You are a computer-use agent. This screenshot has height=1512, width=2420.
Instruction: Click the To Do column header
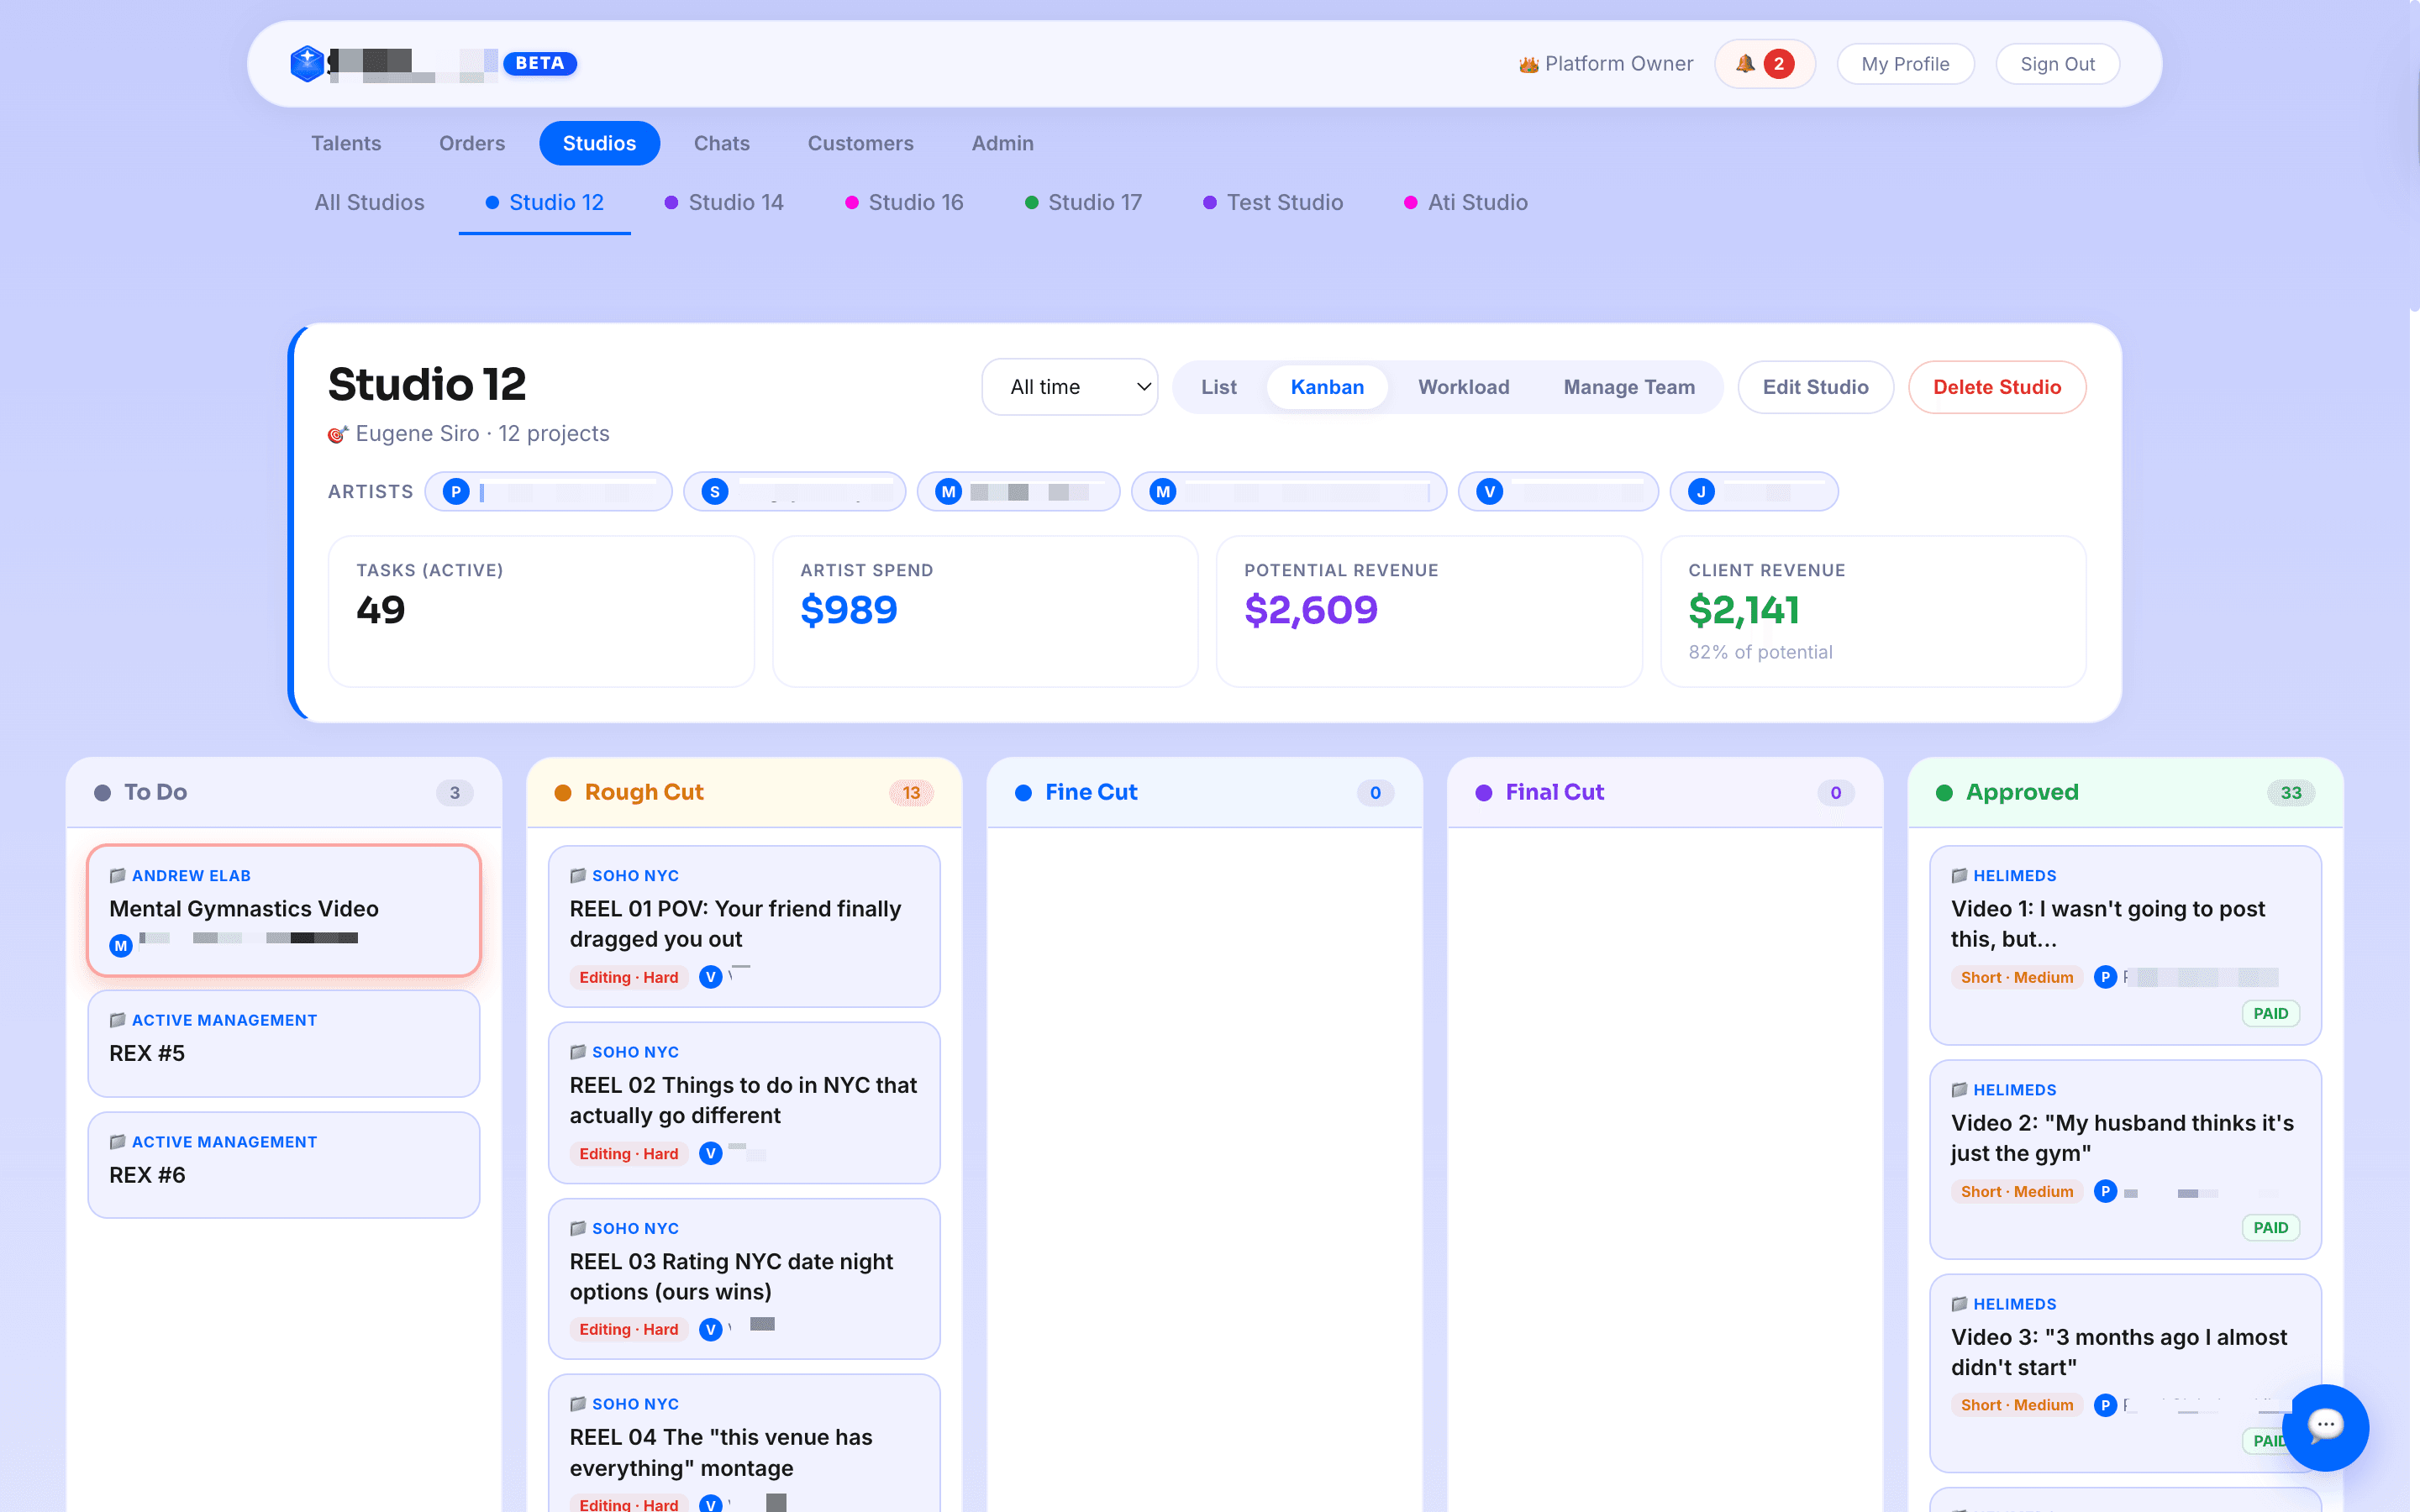(x=284, y=792)
